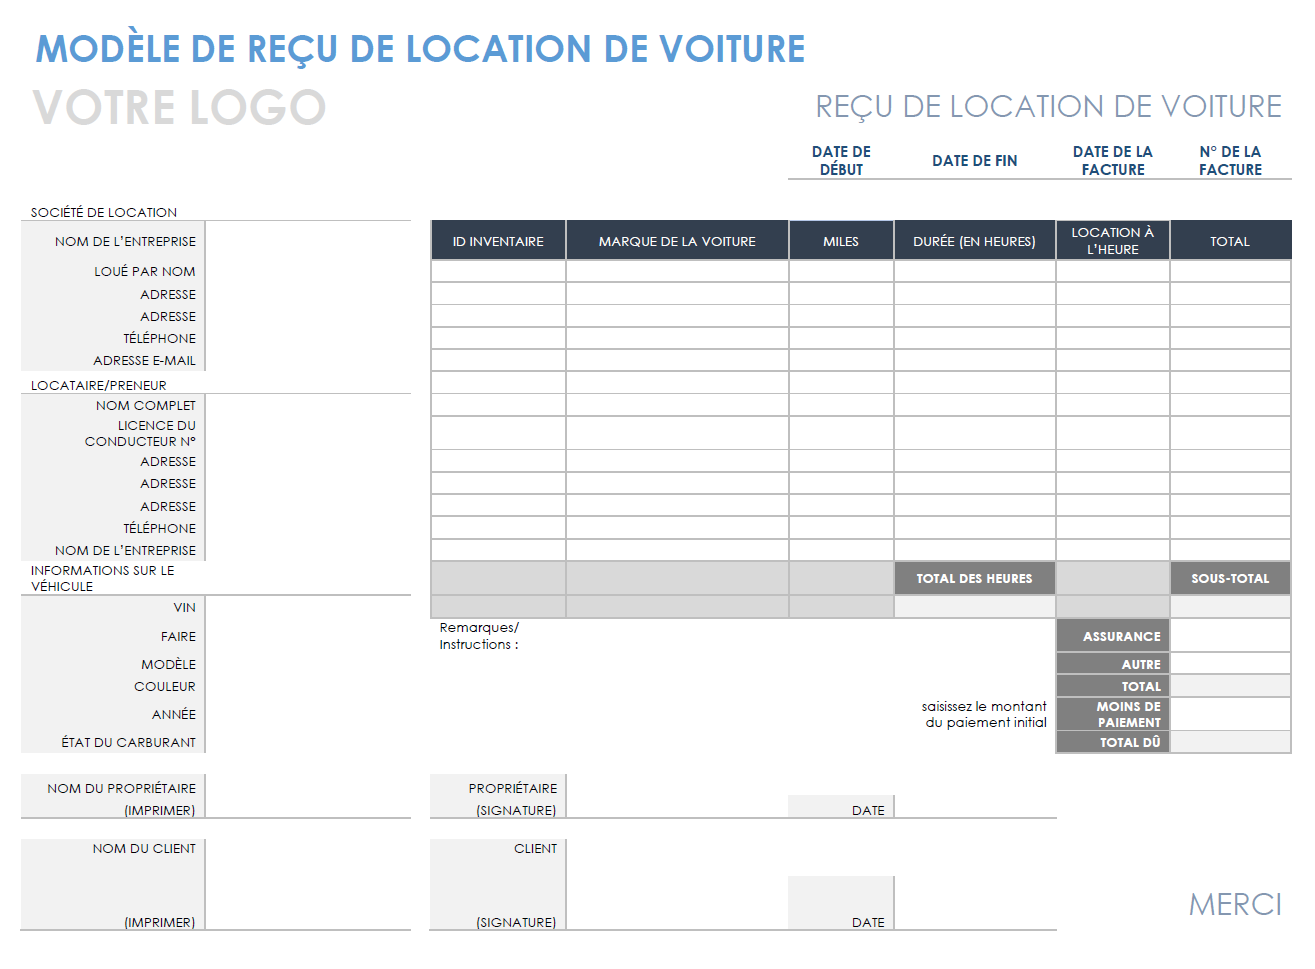The image size is (1315, 969).
Task: Click the saisissez le montant du paiement initial note
Action: [984, 714]
